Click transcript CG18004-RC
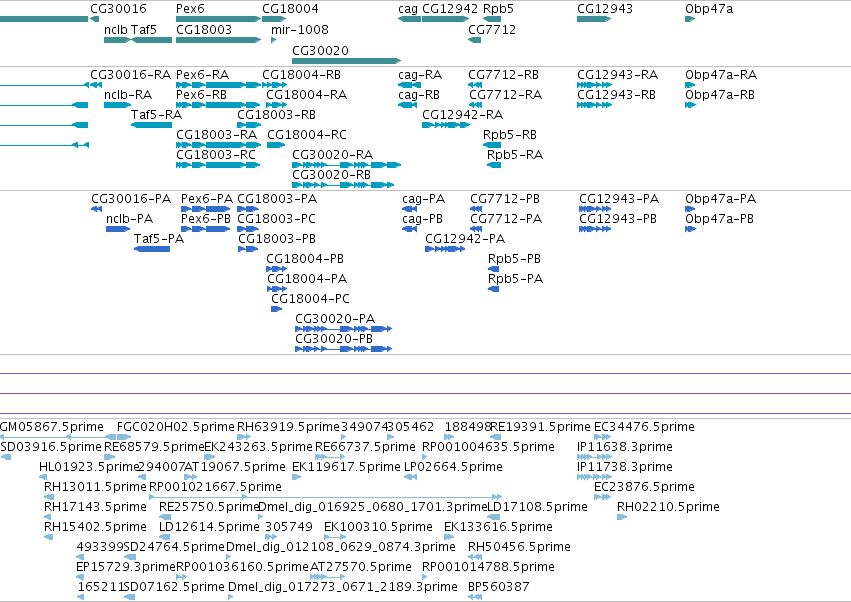The width and height of the screenshot is (851, 602). click(307, 134)
